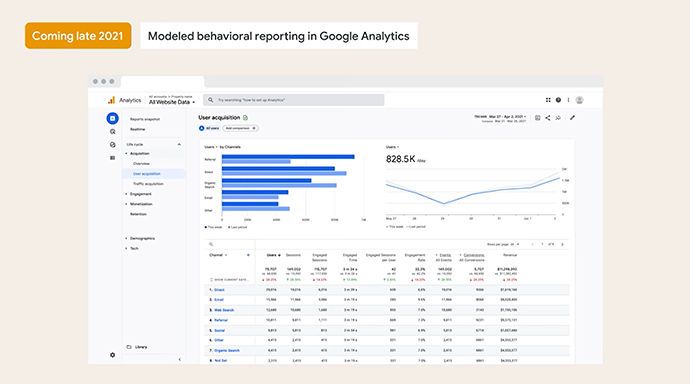Click the Direct channel link
This screenshot has width=690, height=384.
(x=219, y=290)
